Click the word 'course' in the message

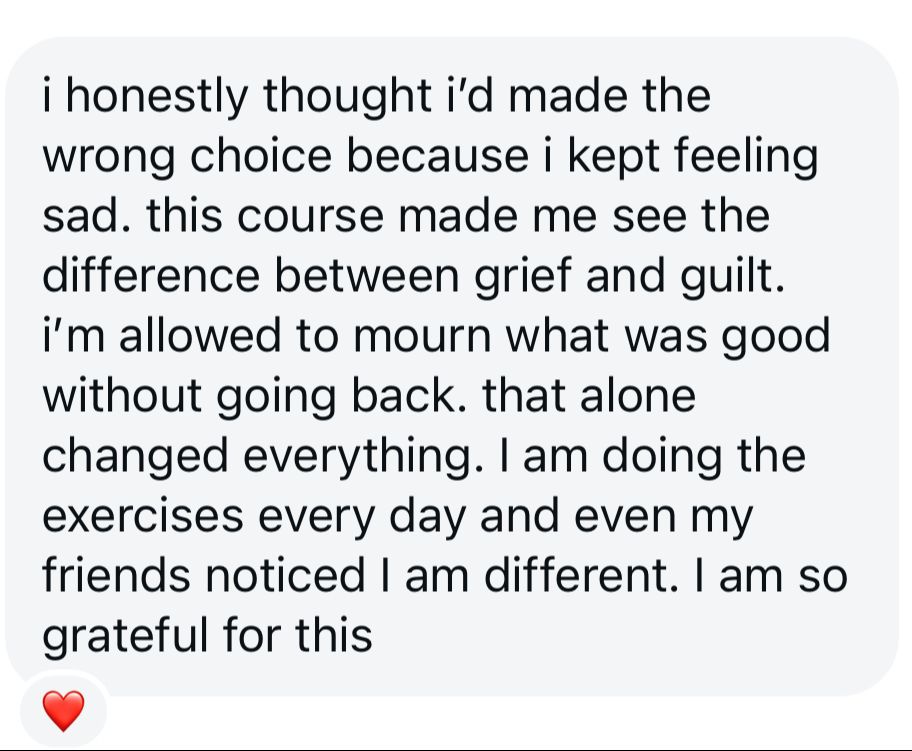[x=310, y=216]
